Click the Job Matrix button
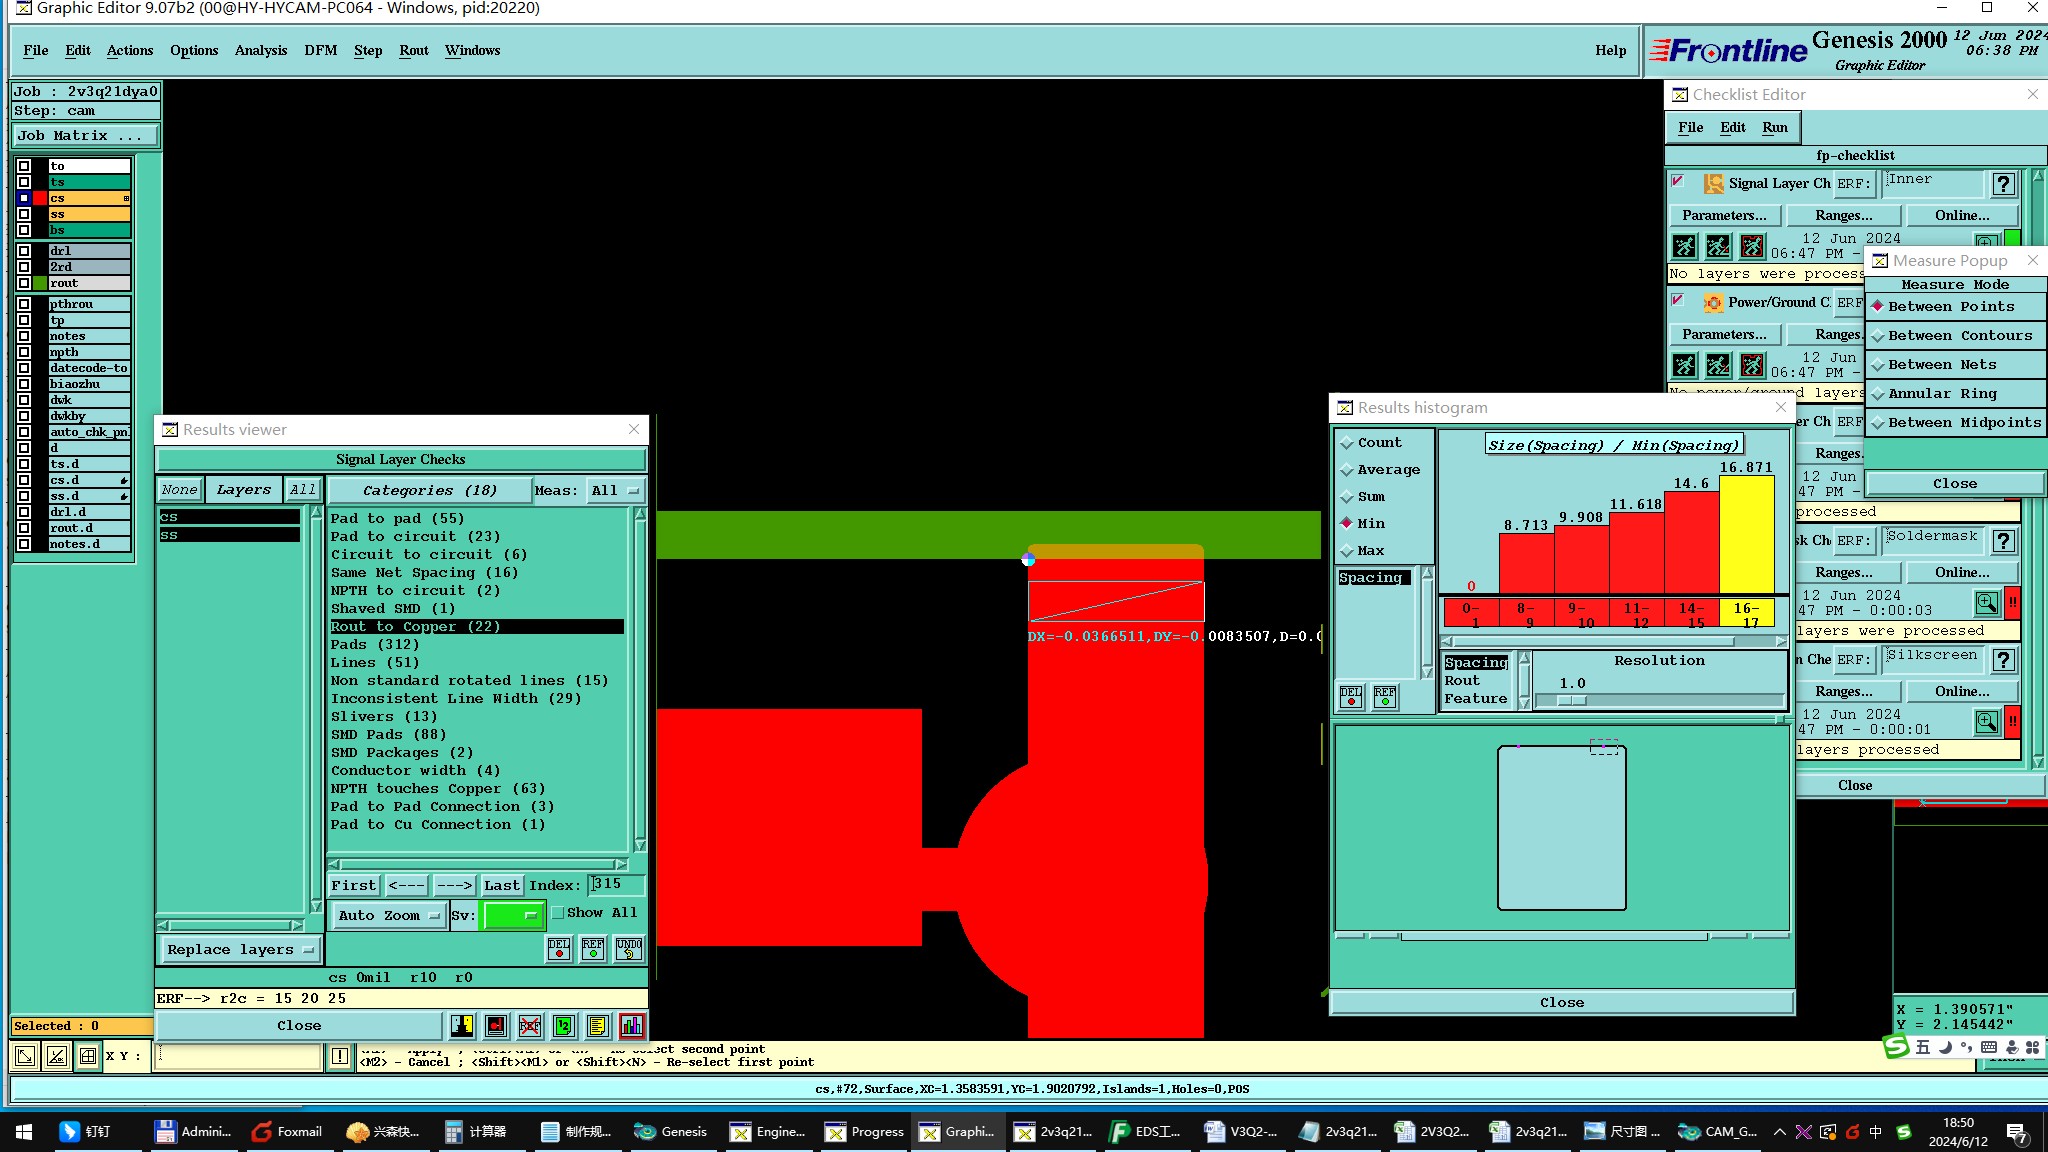This screenshot has width=2048, height=1152. [x=84, y=136]
